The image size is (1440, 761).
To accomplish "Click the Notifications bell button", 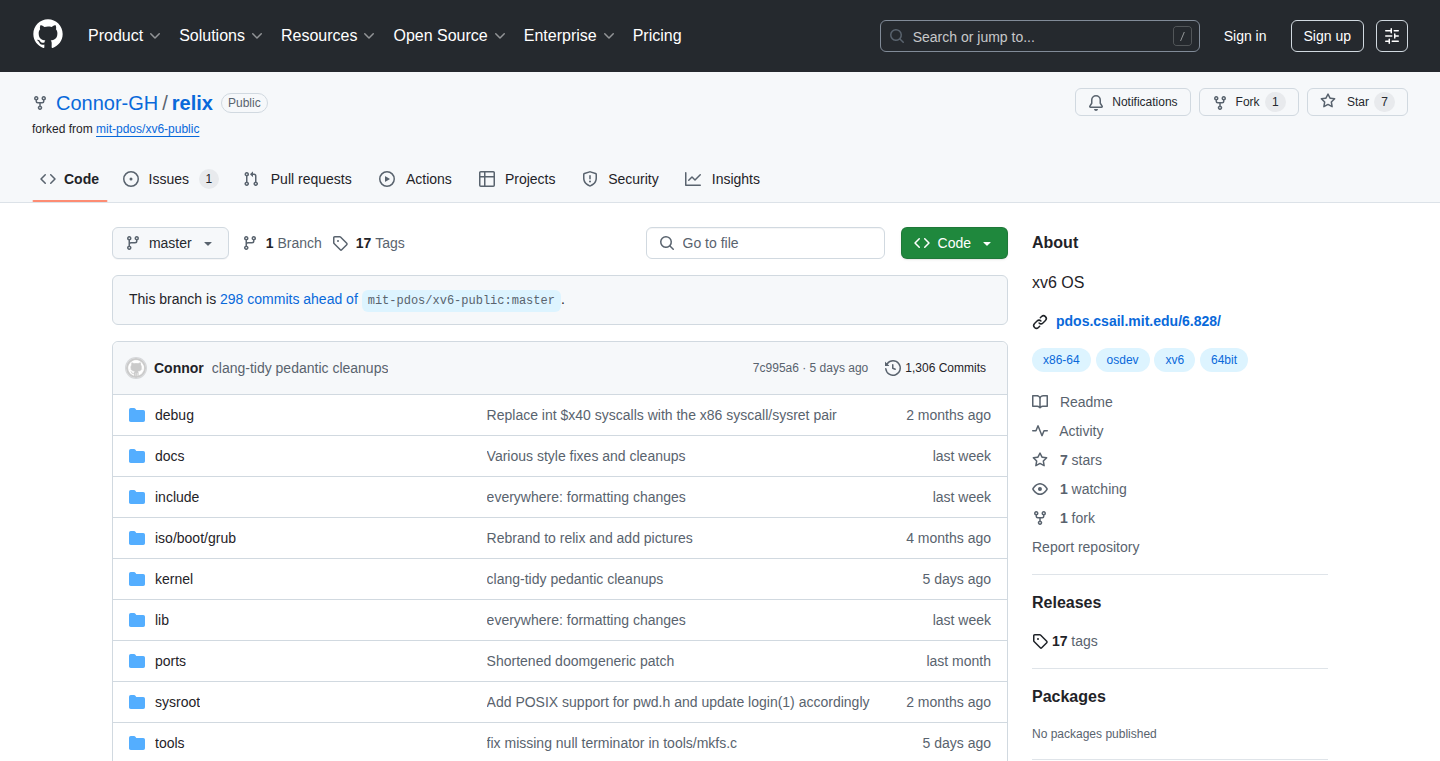I will tap(1133, 102).
